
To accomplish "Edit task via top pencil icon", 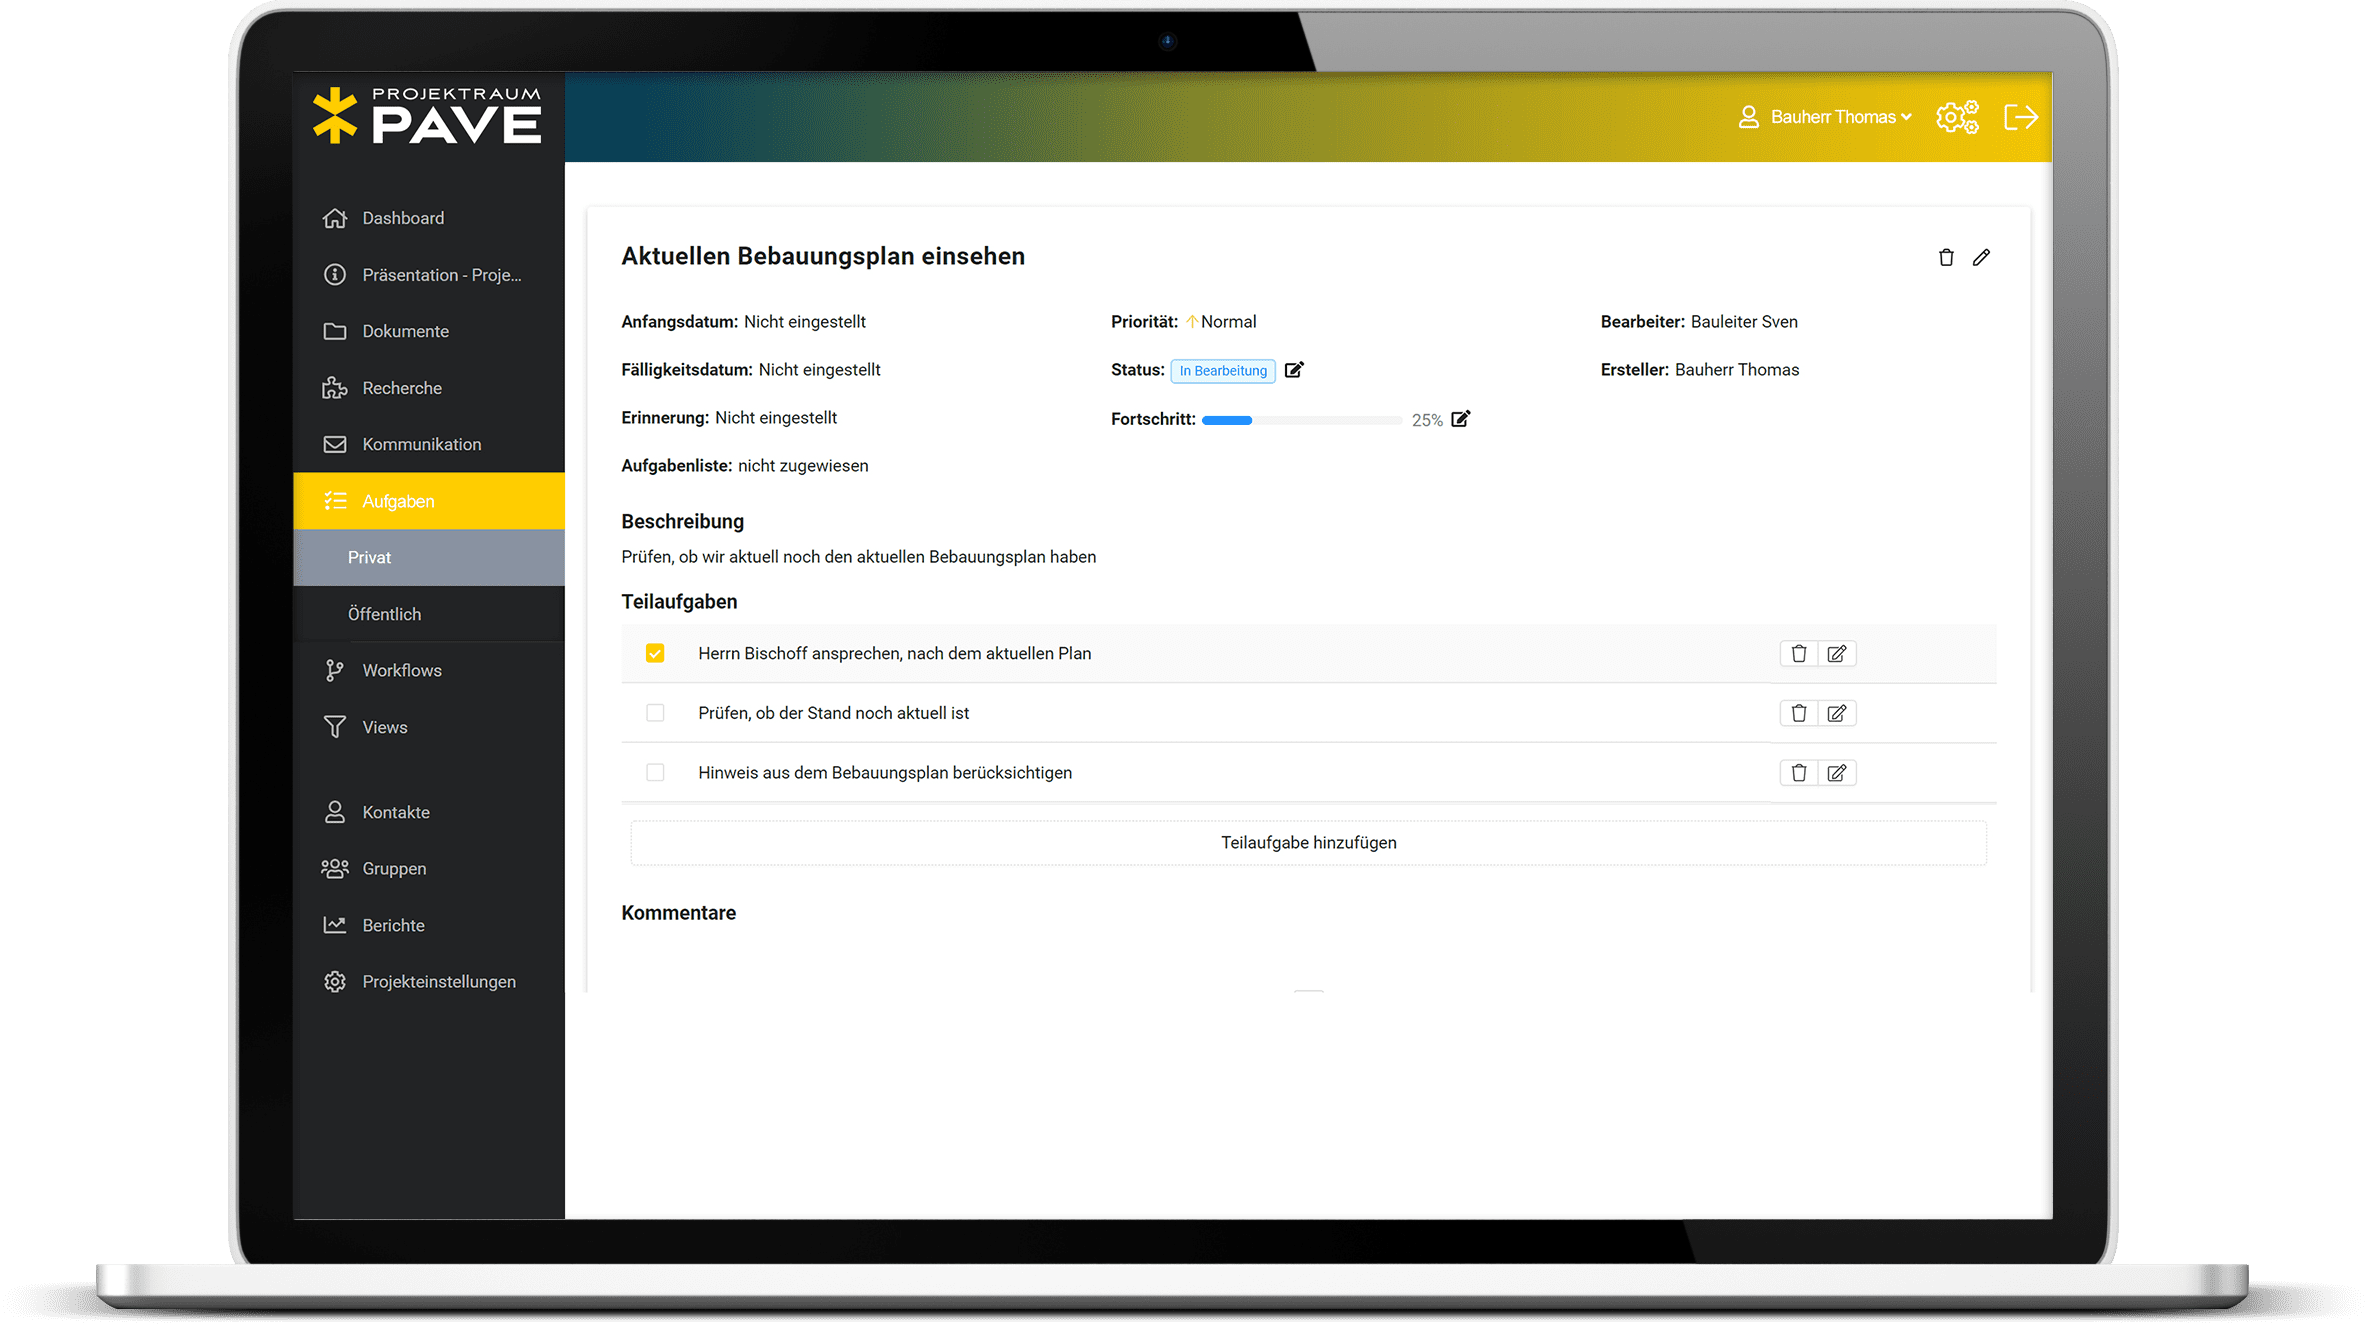I will click(1981, 258).
